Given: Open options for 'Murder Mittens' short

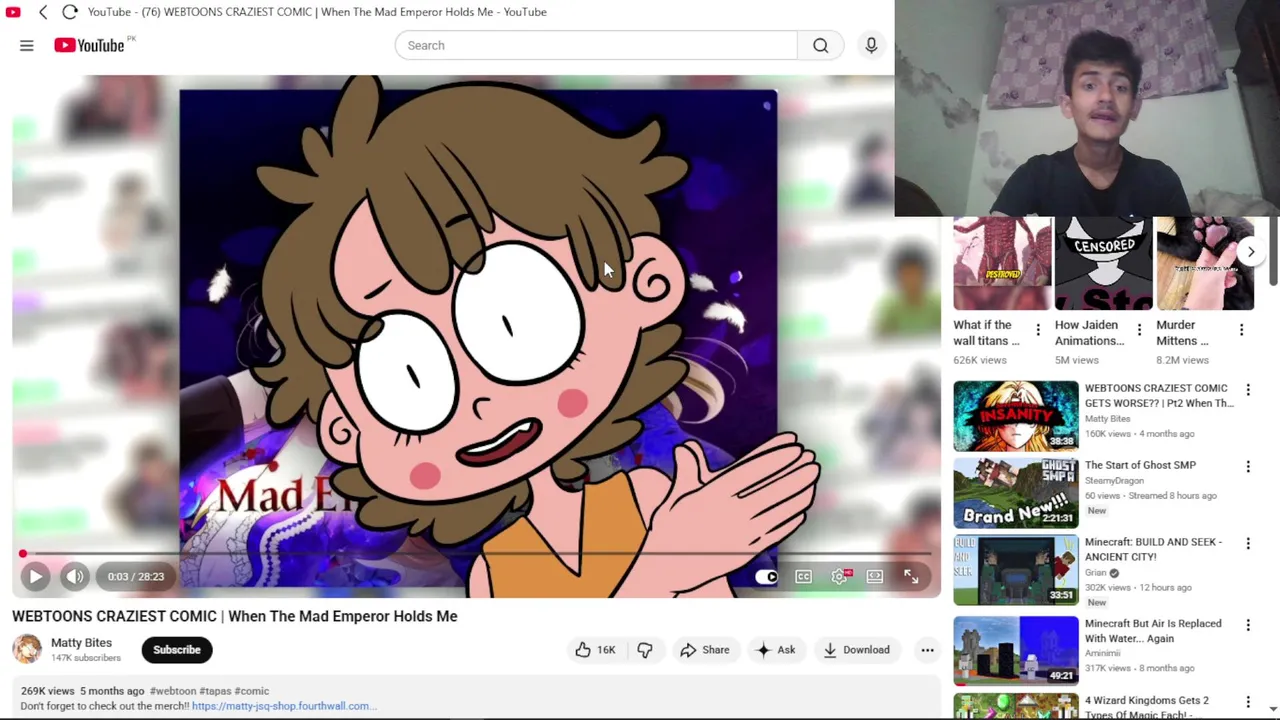Looking at the screenshot, I should click(x=1242, y=330).
